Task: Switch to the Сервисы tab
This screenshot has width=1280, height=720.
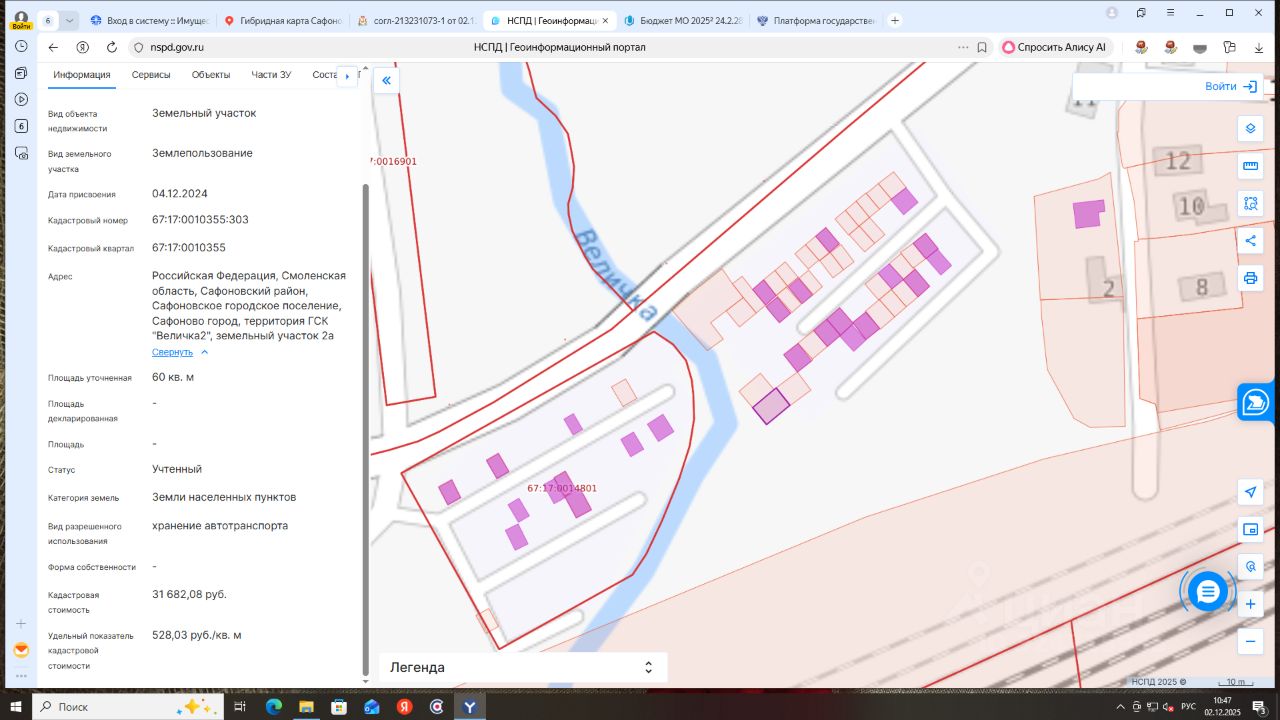Action: 151,75
